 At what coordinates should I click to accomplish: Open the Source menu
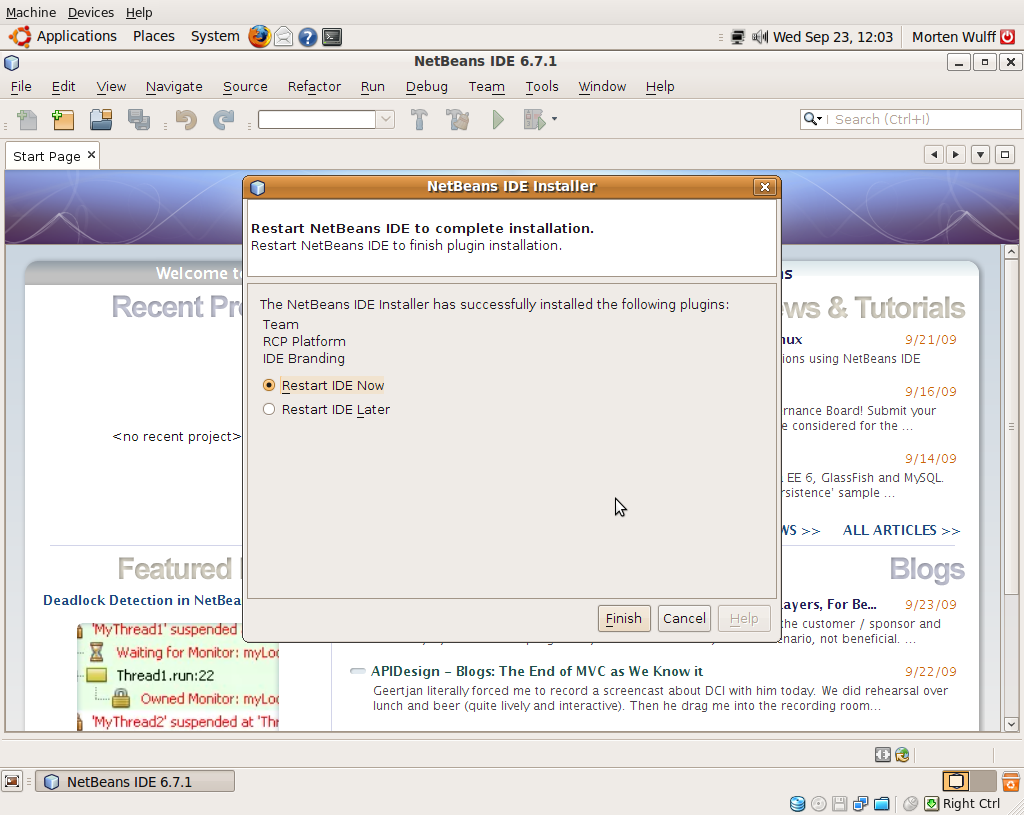click(245, 86)
